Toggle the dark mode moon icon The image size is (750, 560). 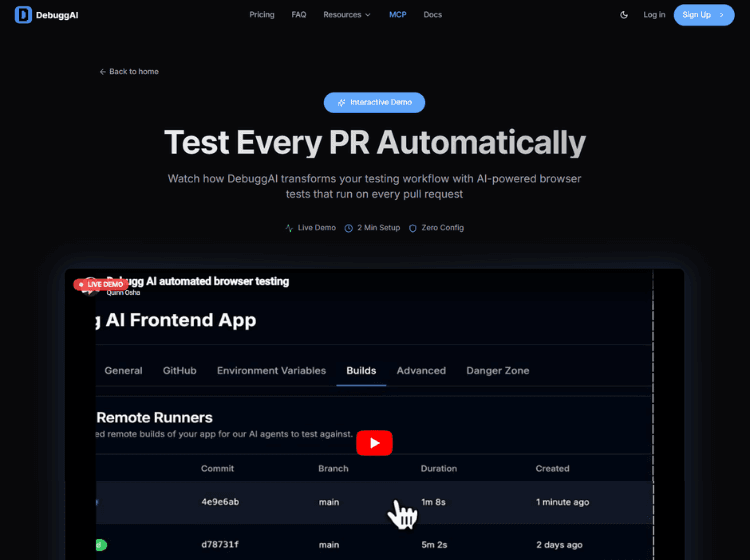click(624, 15)
